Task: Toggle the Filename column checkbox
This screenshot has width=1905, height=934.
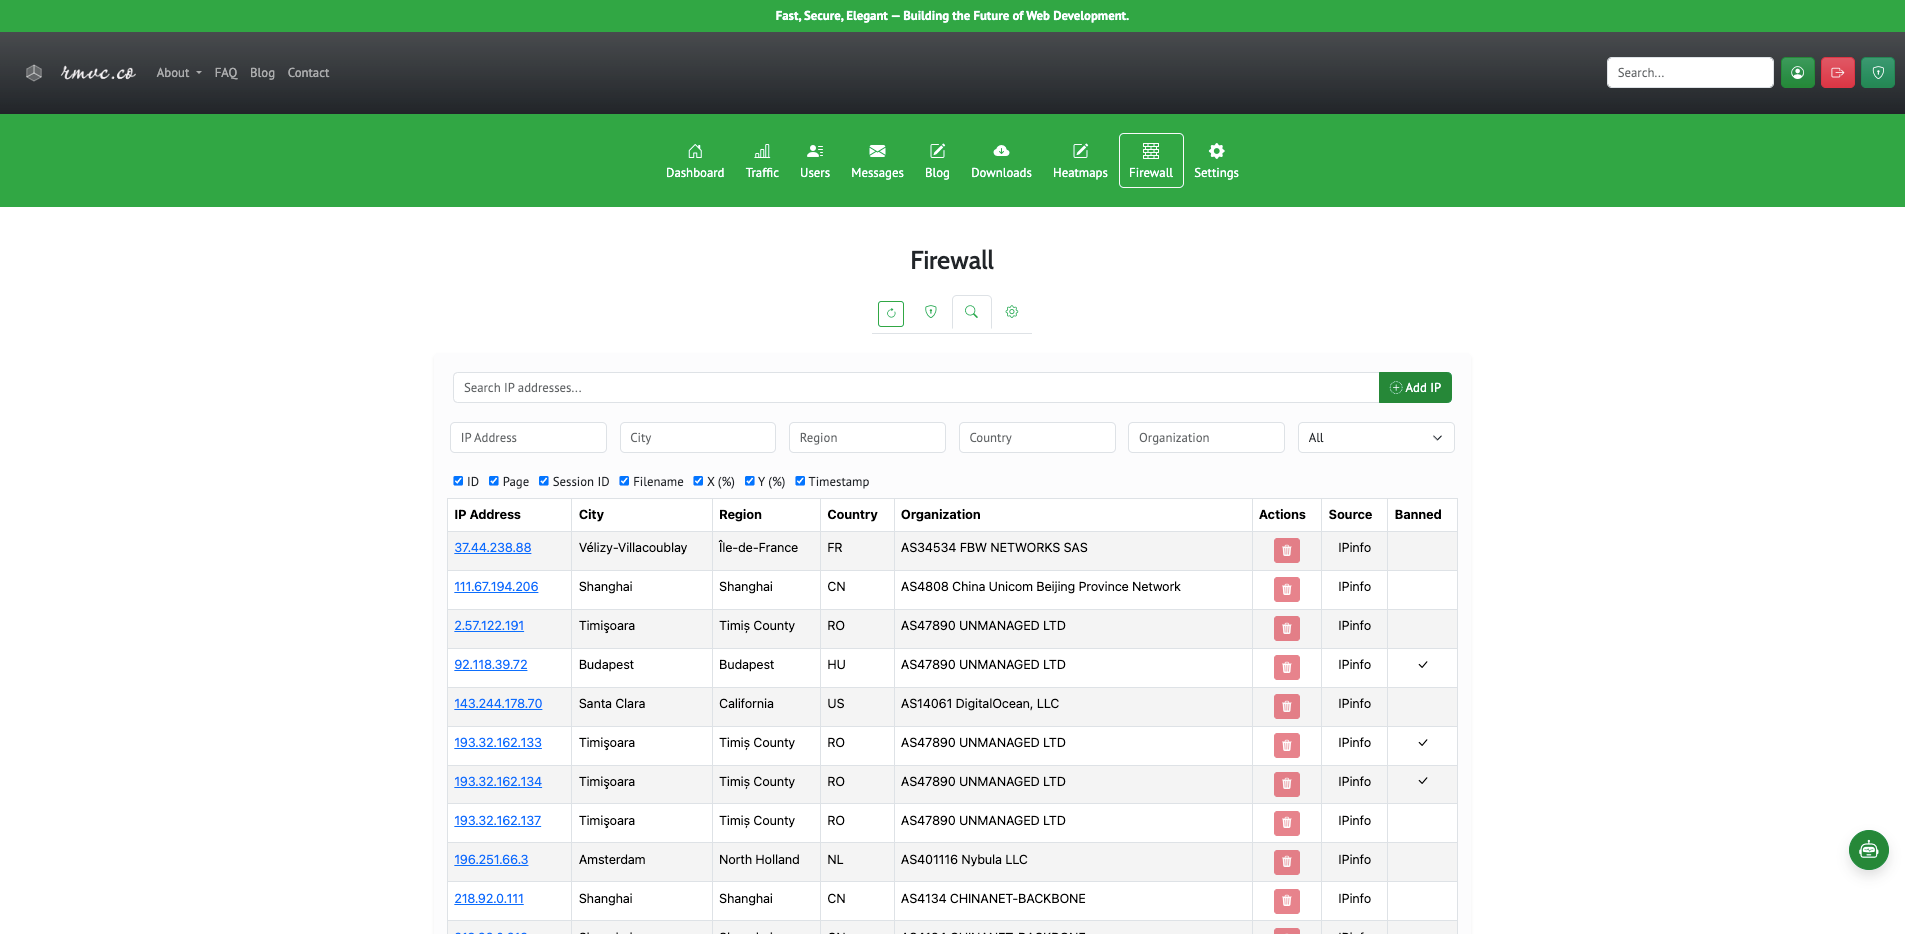Action: pyautogui.click(x=624, y=481)
